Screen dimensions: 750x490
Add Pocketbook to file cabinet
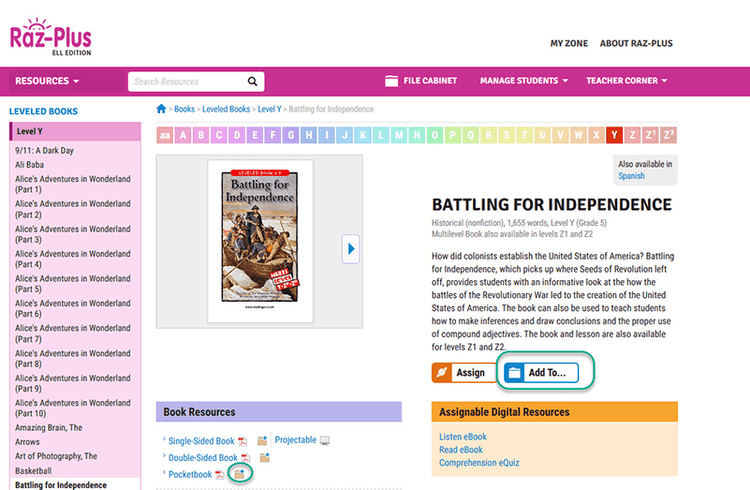pyautogui.click(x=239, y=474)
